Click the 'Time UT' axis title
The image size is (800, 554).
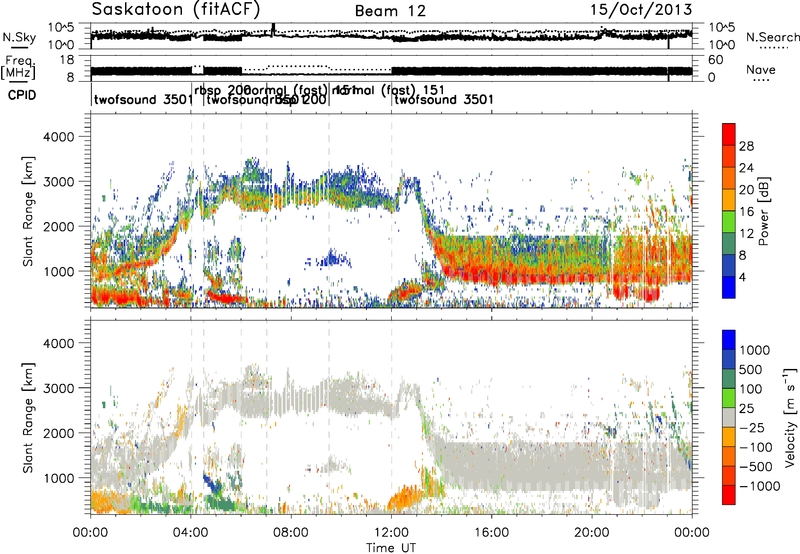[391, 548]
